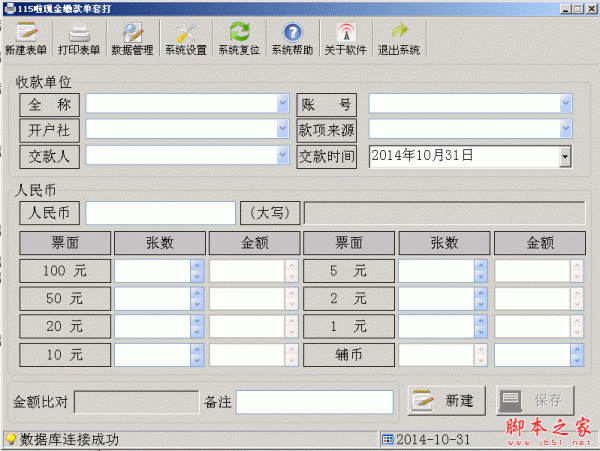The image size is (600, 451).
Task: Click the 账号 label button
Action: pos(326,104)
